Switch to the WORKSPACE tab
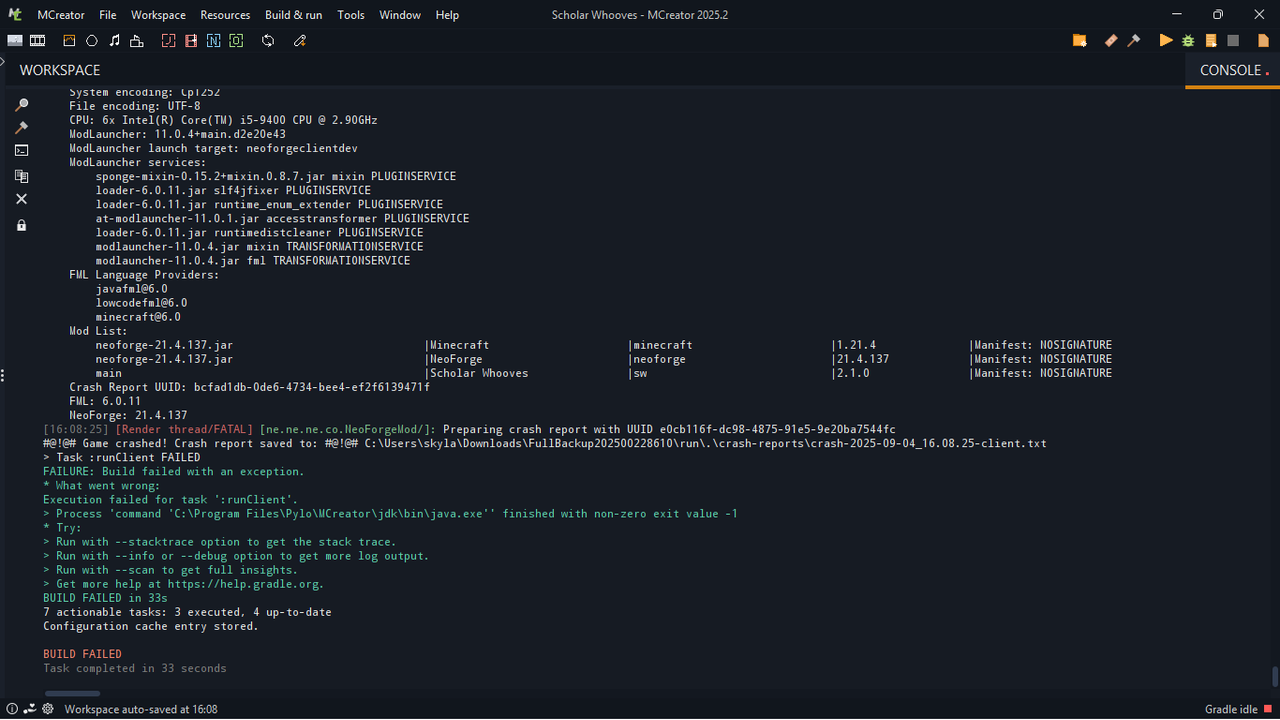This screenshot has width=1280, height=720. [x=60, y=71]
